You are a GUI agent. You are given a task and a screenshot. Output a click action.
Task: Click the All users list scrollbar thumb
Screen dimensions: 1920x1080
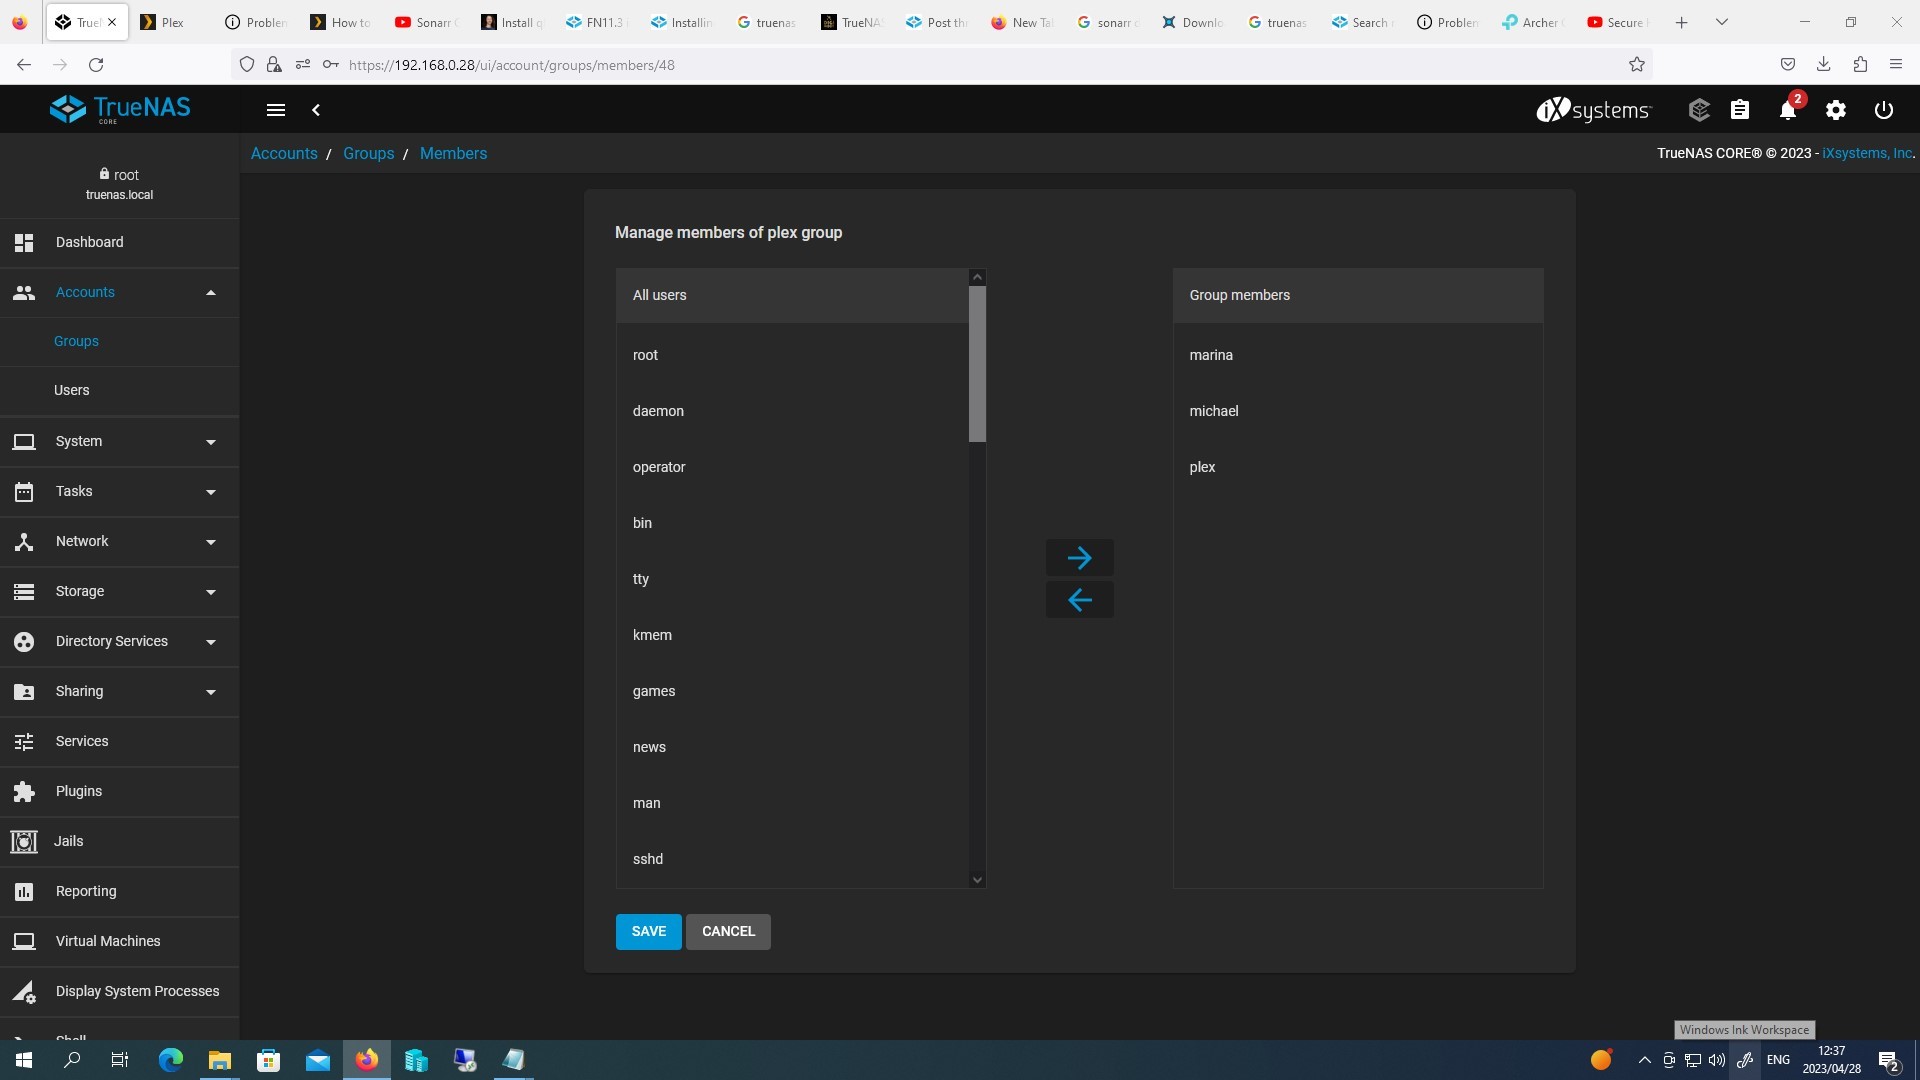coord(977,364)
